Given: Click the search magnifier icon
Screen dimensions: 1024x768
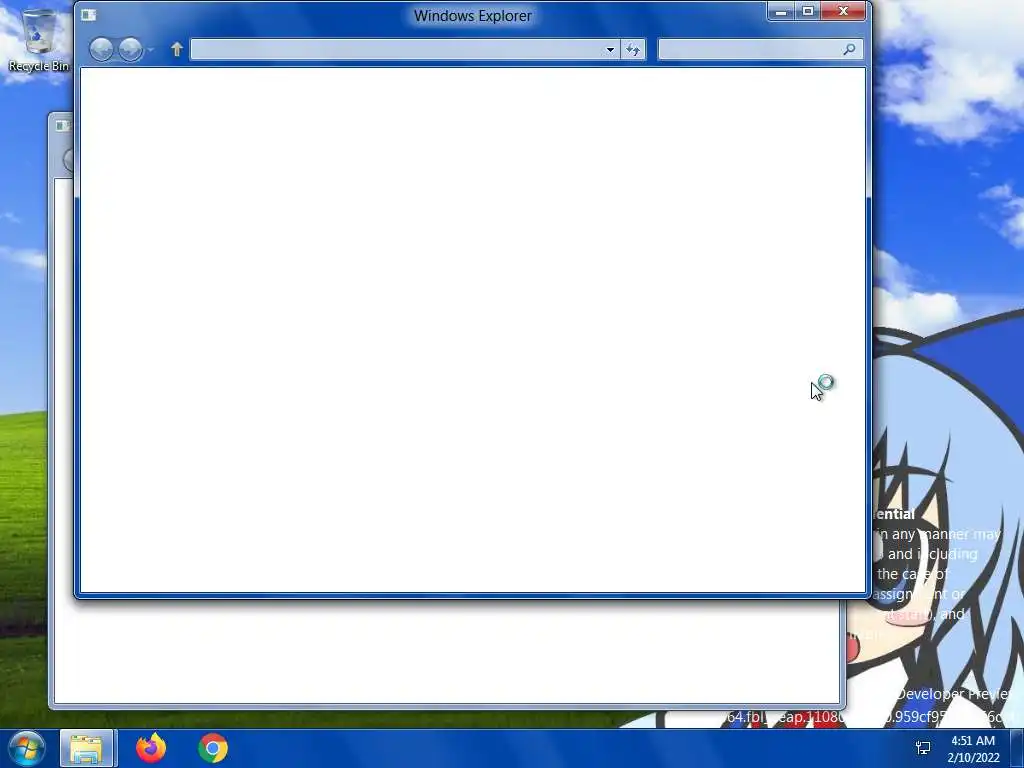Looking at the screenshot, I should tap(849, 49).
